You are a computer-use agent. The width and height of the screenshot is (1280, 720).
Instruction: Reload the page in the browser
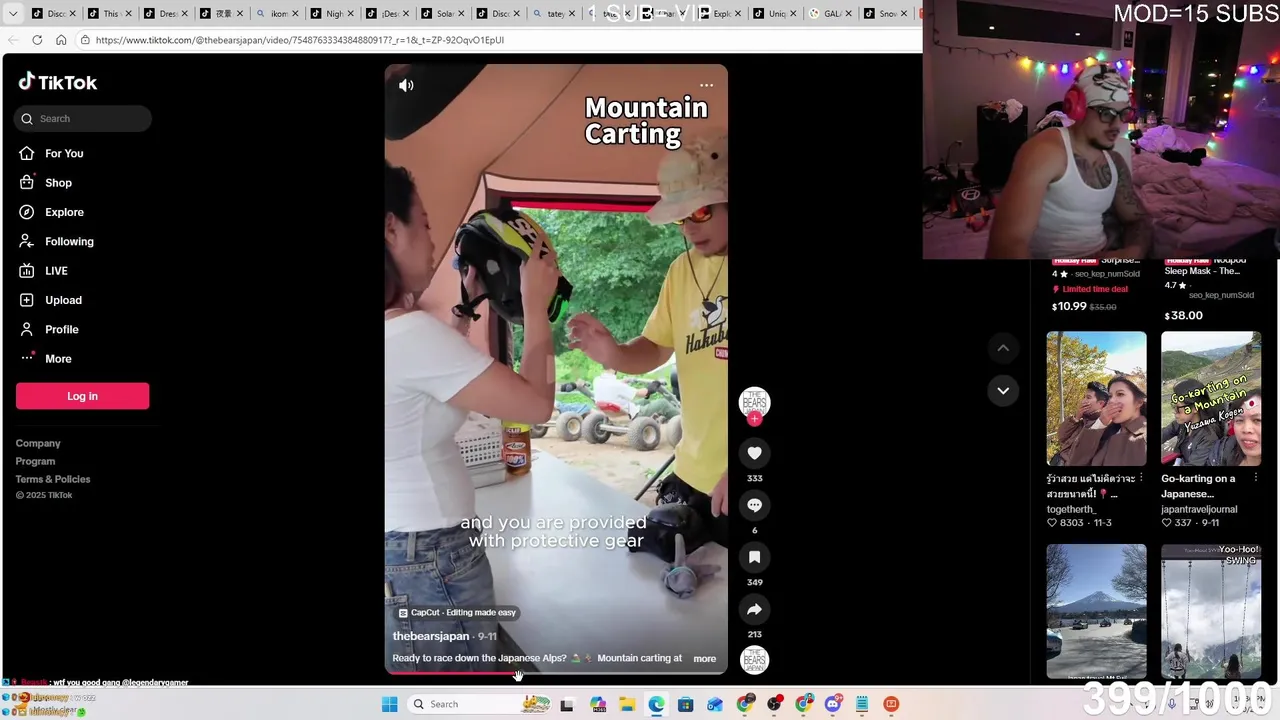(37, 40)
